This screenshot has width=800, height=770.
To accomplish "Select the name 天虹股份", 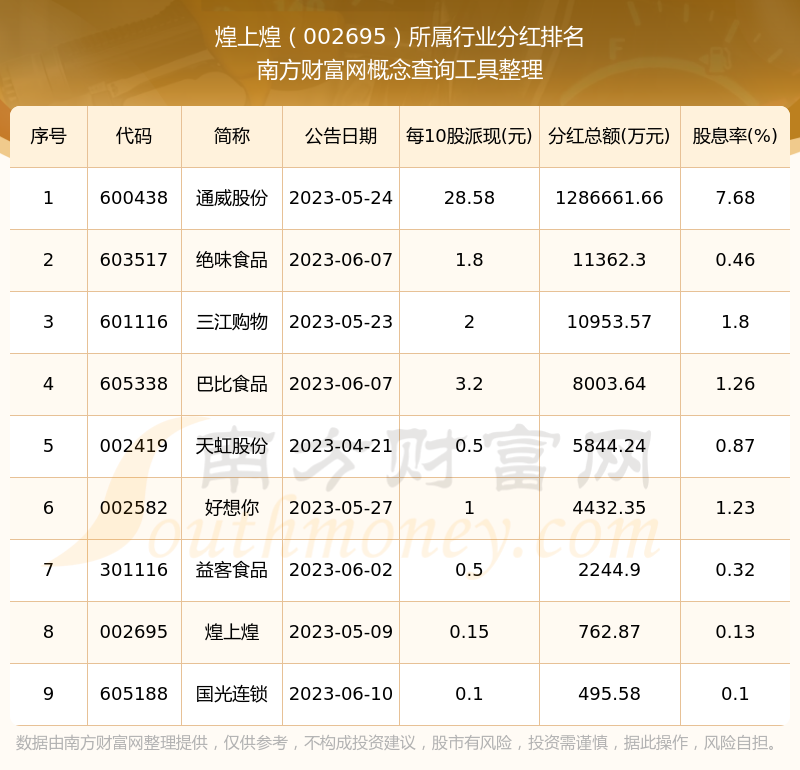I will point(232,446).
